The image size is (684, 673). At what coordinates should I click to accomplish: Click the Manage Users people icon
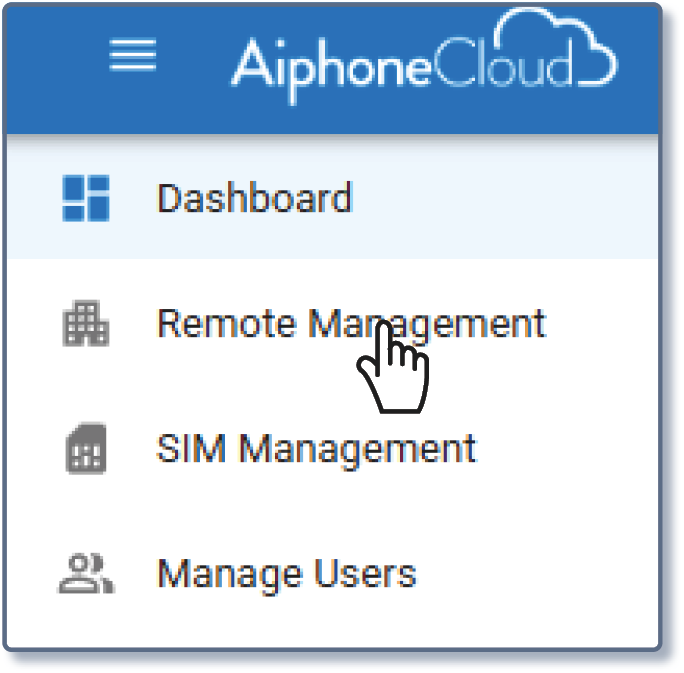[x=85, y=574]
